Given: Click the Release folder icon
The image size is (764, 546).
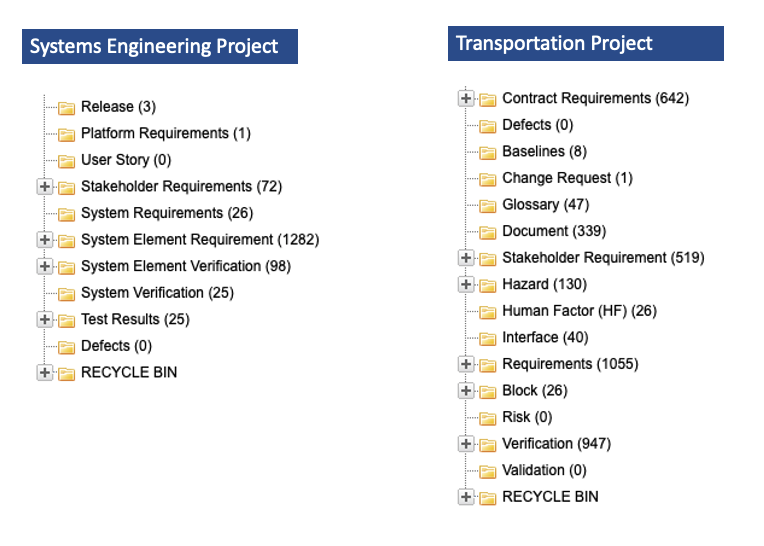Looking at the screenshot, I should pyautogui.click(x=66, y=107).
